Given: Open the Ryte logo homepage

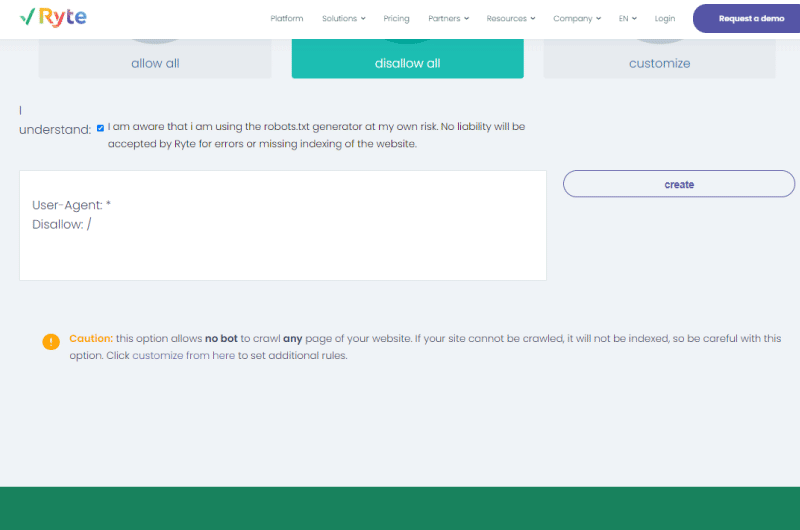Looking at the screenshot, I should (x=53, y=17).
